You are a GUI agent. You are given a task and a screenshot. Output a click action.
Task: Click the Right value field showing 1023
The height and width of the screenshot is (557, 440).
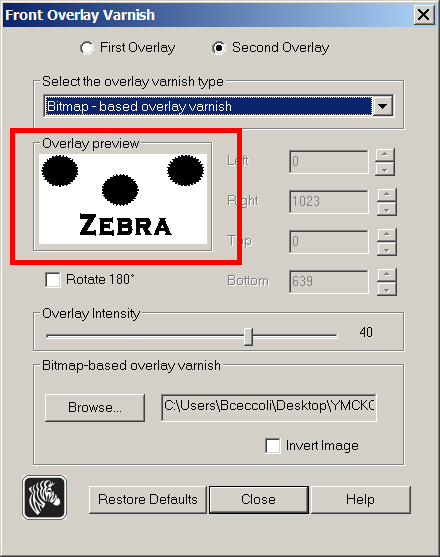coord(329,201)
